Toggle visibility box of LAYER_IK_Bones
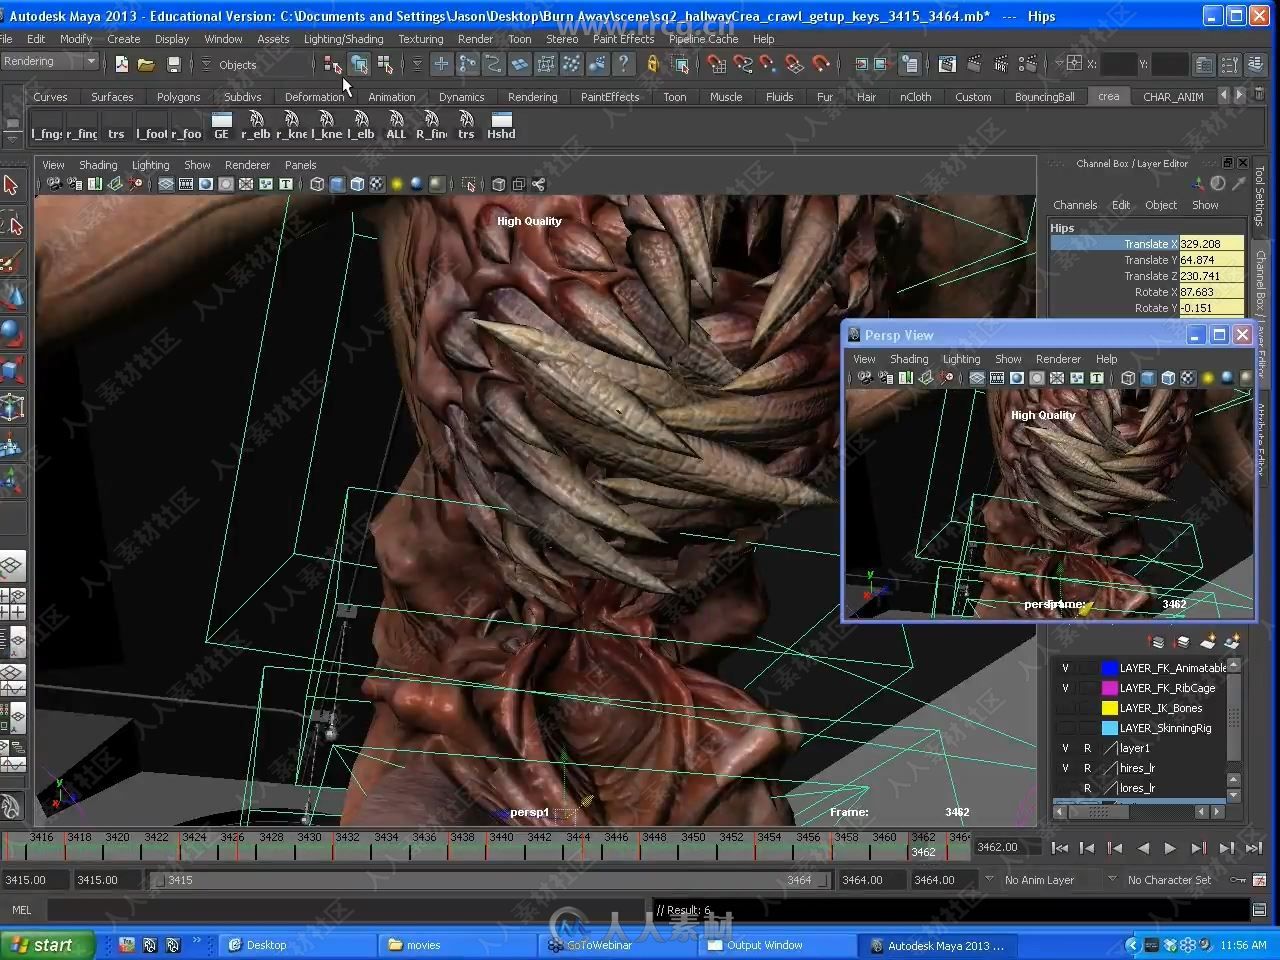This screenshot has width=1280, height=960. 1065,708
